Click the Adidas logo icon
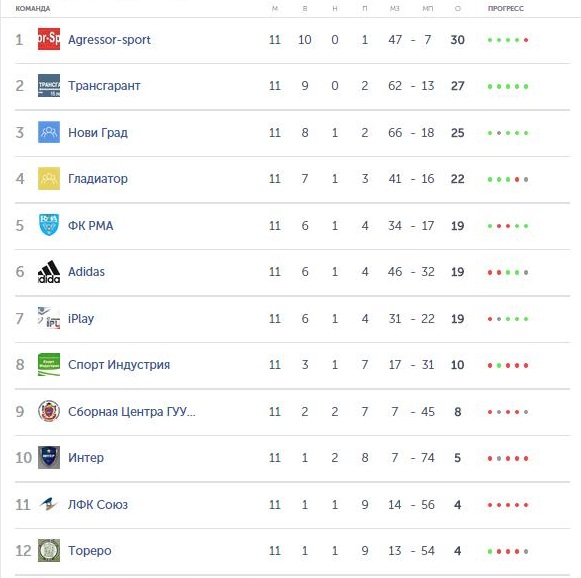581x578 pixels. click(x=49, y=272)
